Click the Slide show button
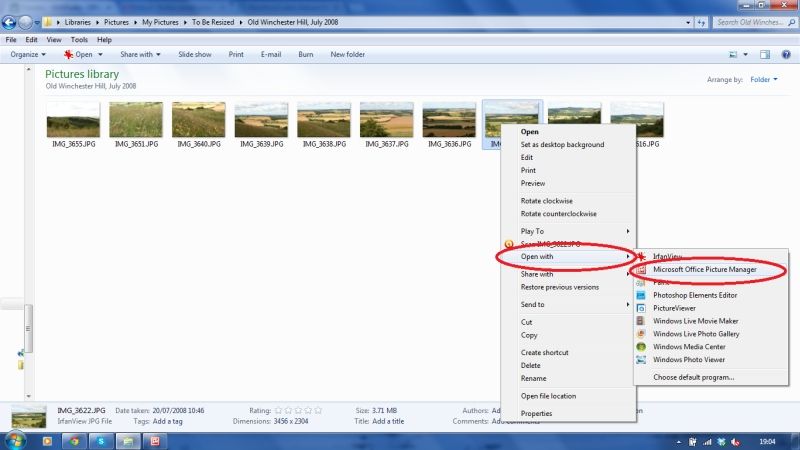This screenshot has width=800, height=450. pos(194,54)
